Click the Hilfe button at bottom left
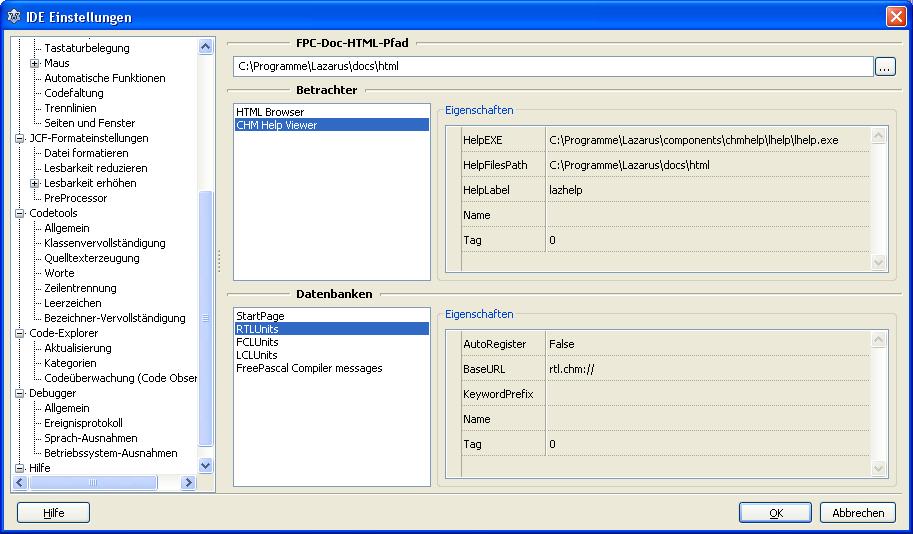The height and width of the screenshot is (534, 913). tap(54, 513)
